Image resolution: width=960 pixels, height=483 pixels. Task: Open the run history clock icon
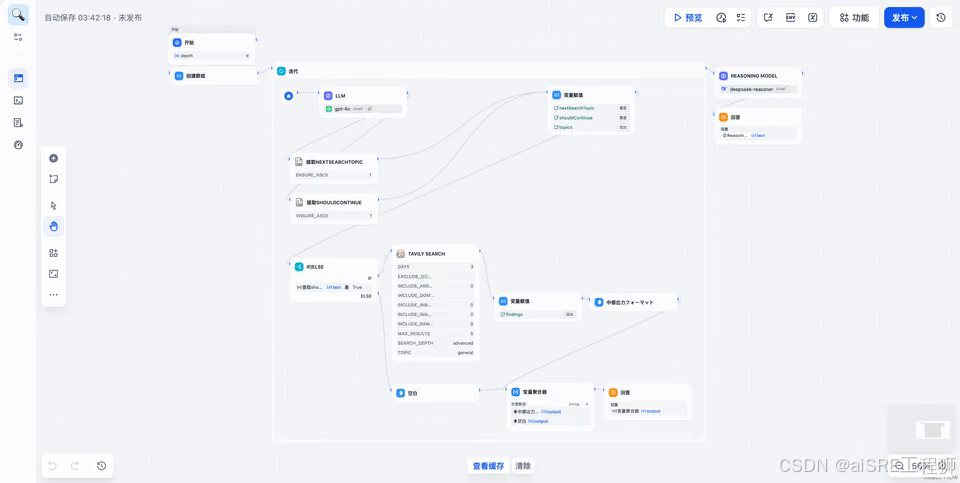721,18
